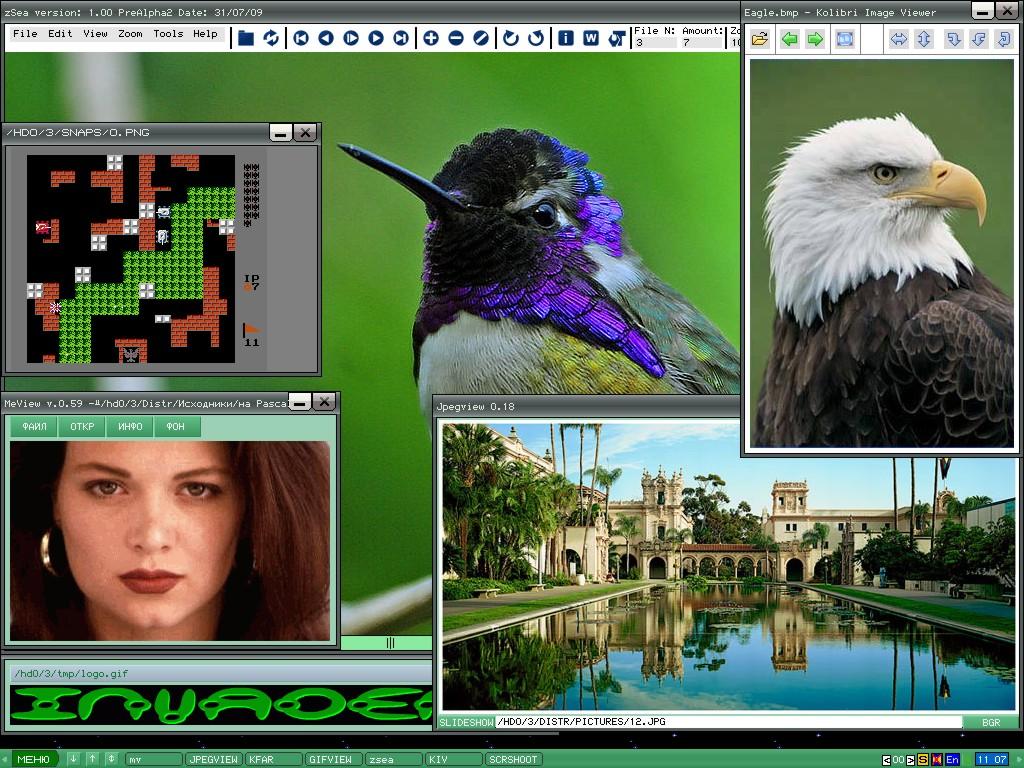
Task: Go to next image with green right arrow
Action: point(815,39)
